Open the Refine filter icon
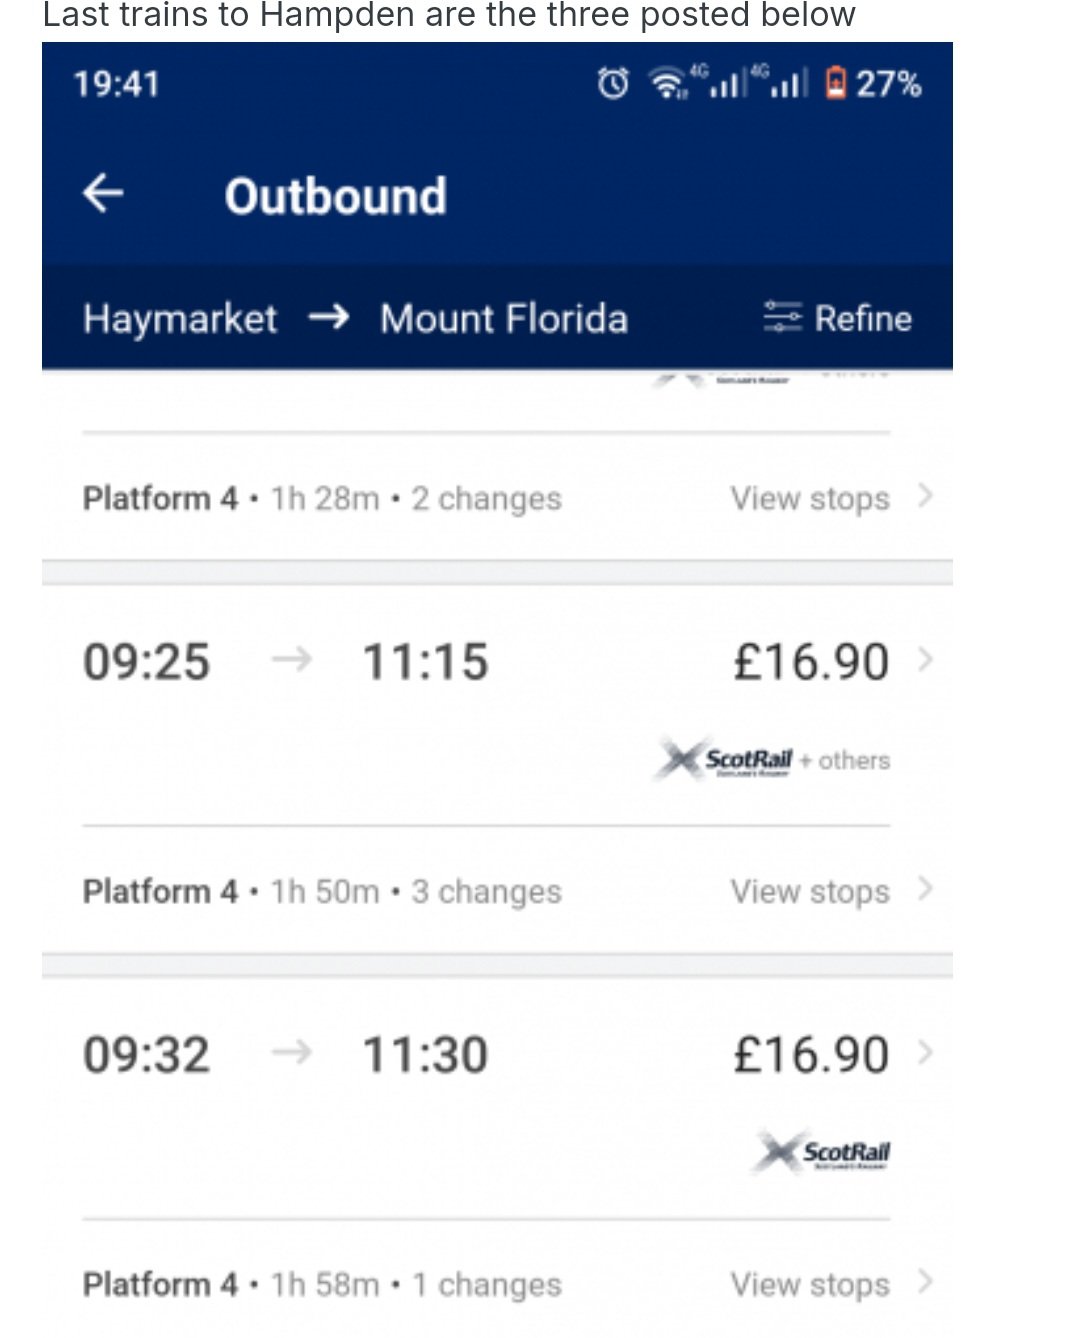This screenshot has width=1080, height=1338. pyautogui.click(x=782, y=317)
